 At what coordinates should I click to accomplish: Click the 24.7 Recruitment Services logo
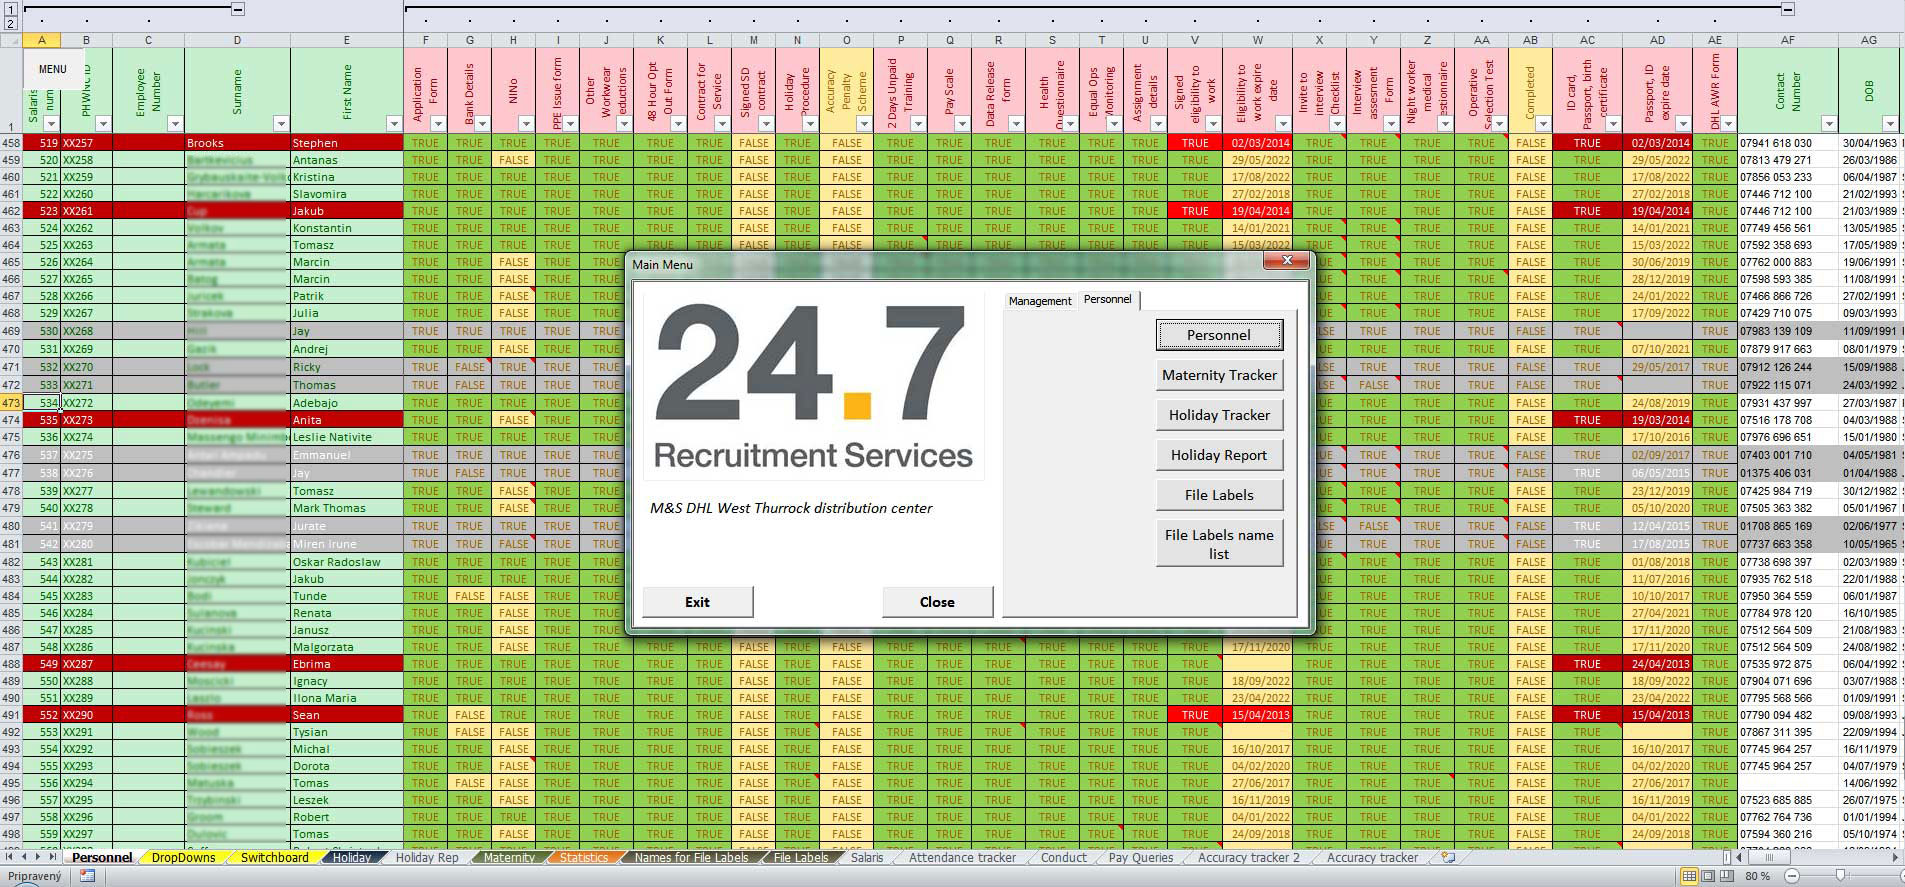[813, 386]
